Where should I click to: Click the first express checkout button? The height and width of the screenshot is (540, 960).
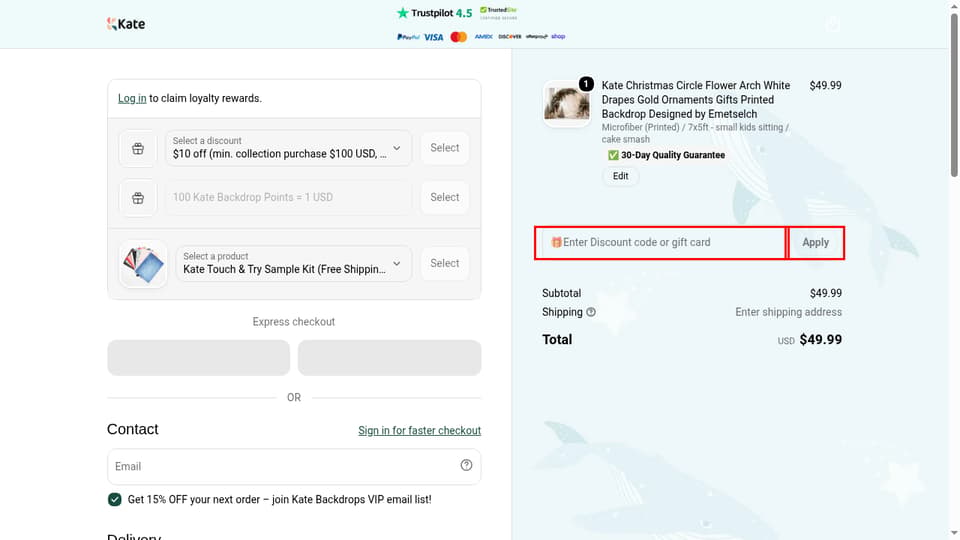(198, 358)
